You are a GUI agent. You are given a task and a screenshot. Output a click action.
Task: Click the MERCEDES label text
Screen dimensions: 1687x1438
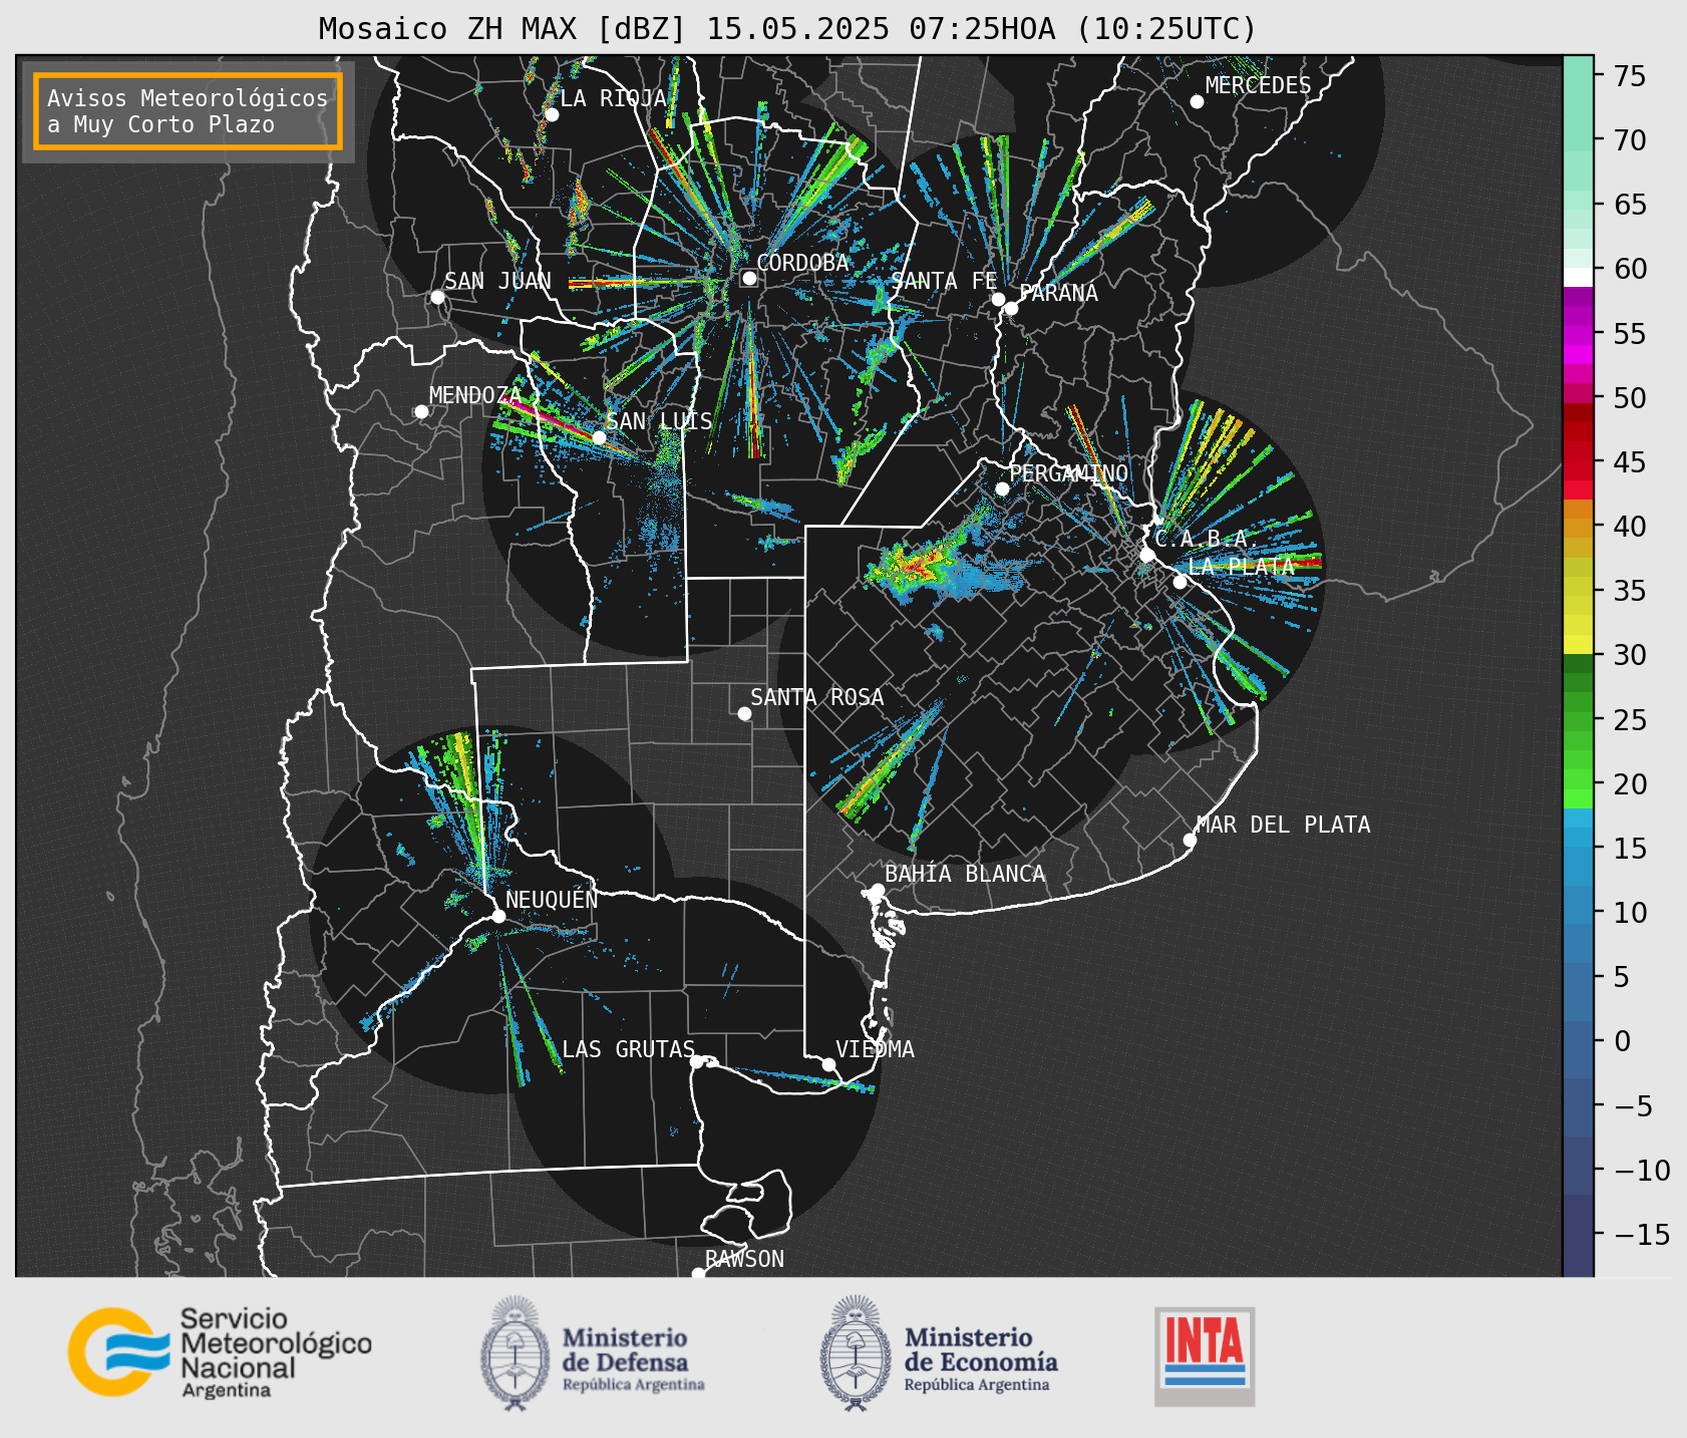click(1258, 85)
